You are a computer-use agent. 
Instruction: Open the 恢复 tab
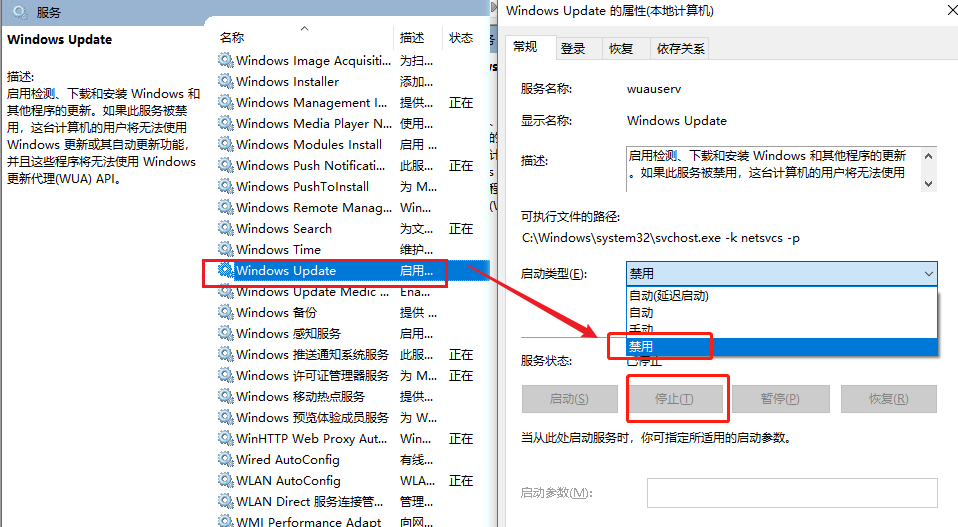click(x=621, y=49)
